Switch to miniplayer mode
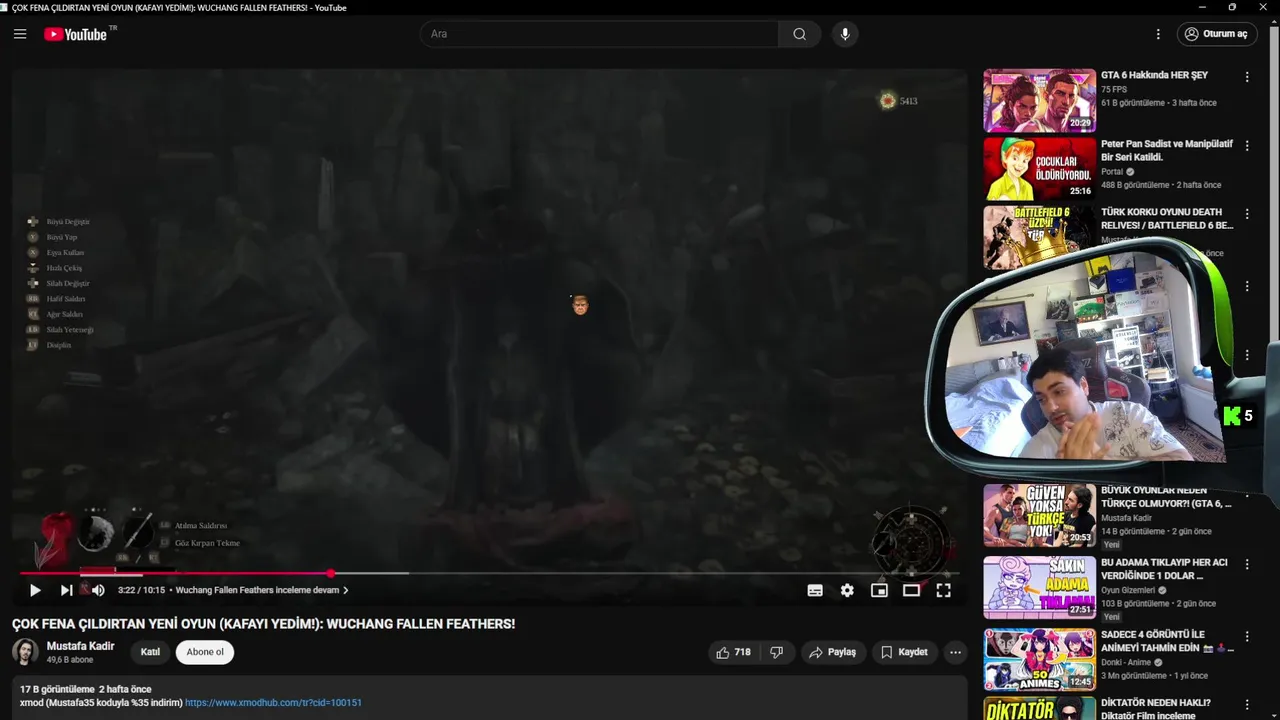1280x720 pixels. 879,590
